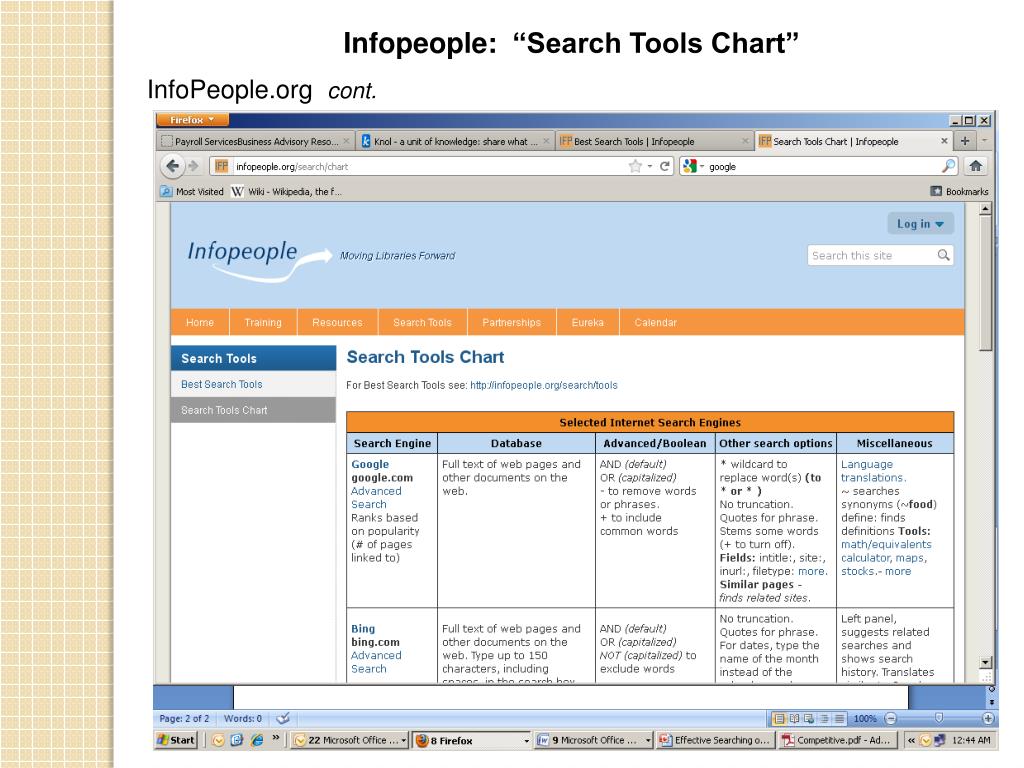
Task: Close the Knol tab
Action: [546, 141]
